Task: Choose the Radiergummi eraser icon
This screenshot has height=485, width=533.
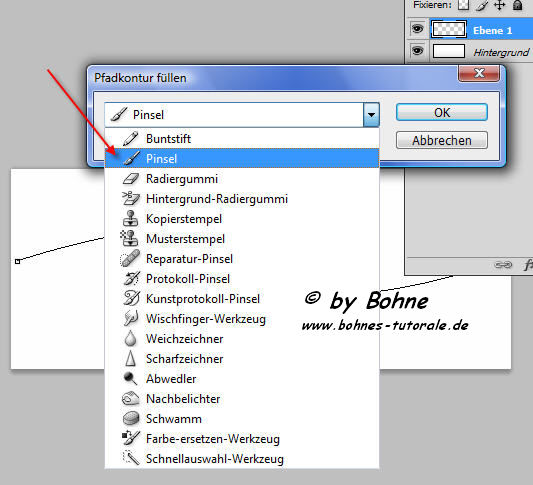Action: point(131,179)
